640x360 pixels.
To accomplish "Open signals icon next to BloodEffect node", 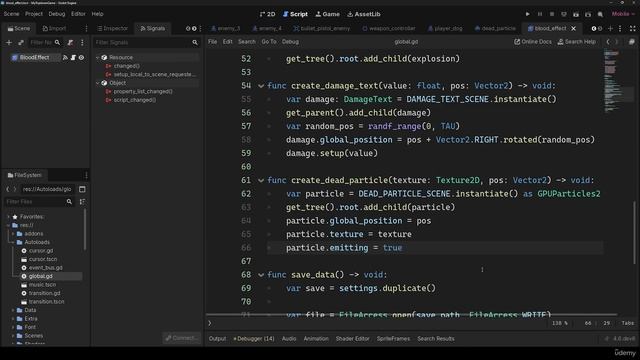I will click(65, 58).
